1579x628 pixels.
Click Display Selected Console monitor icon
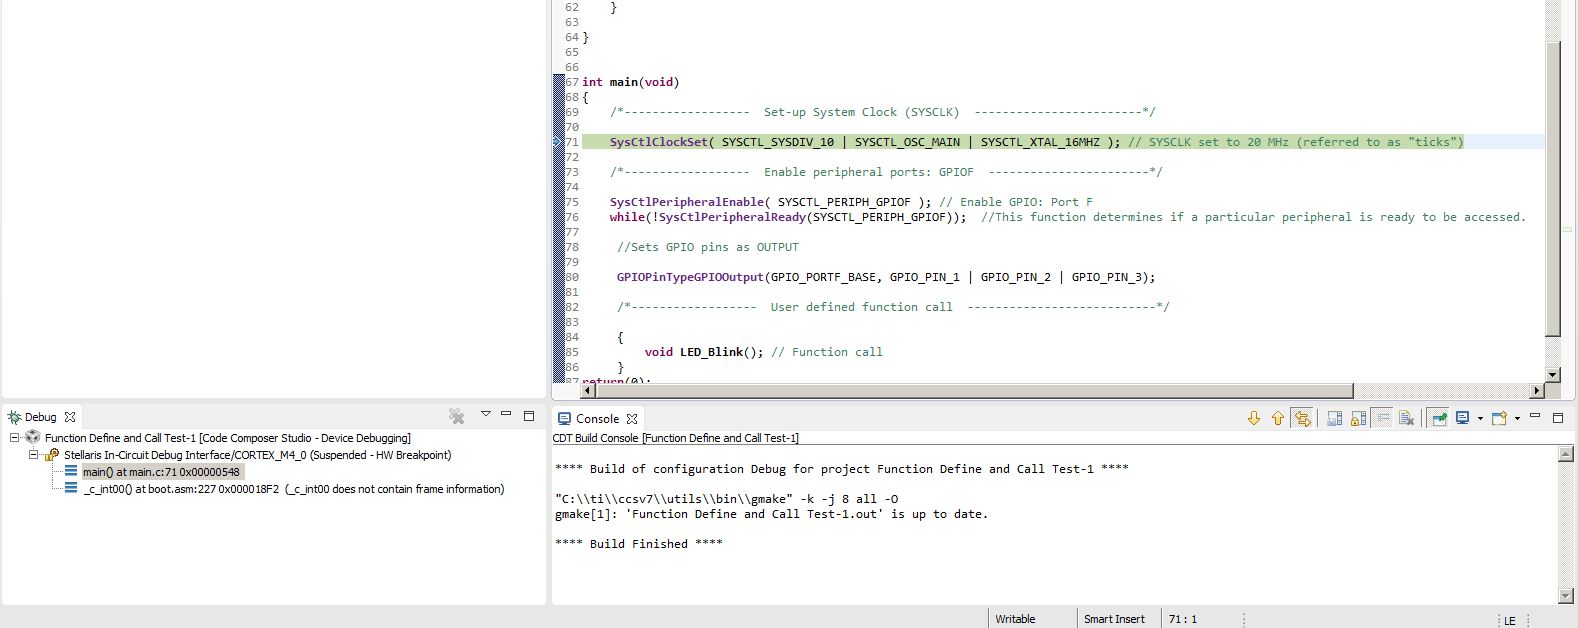pos(1463,418)
